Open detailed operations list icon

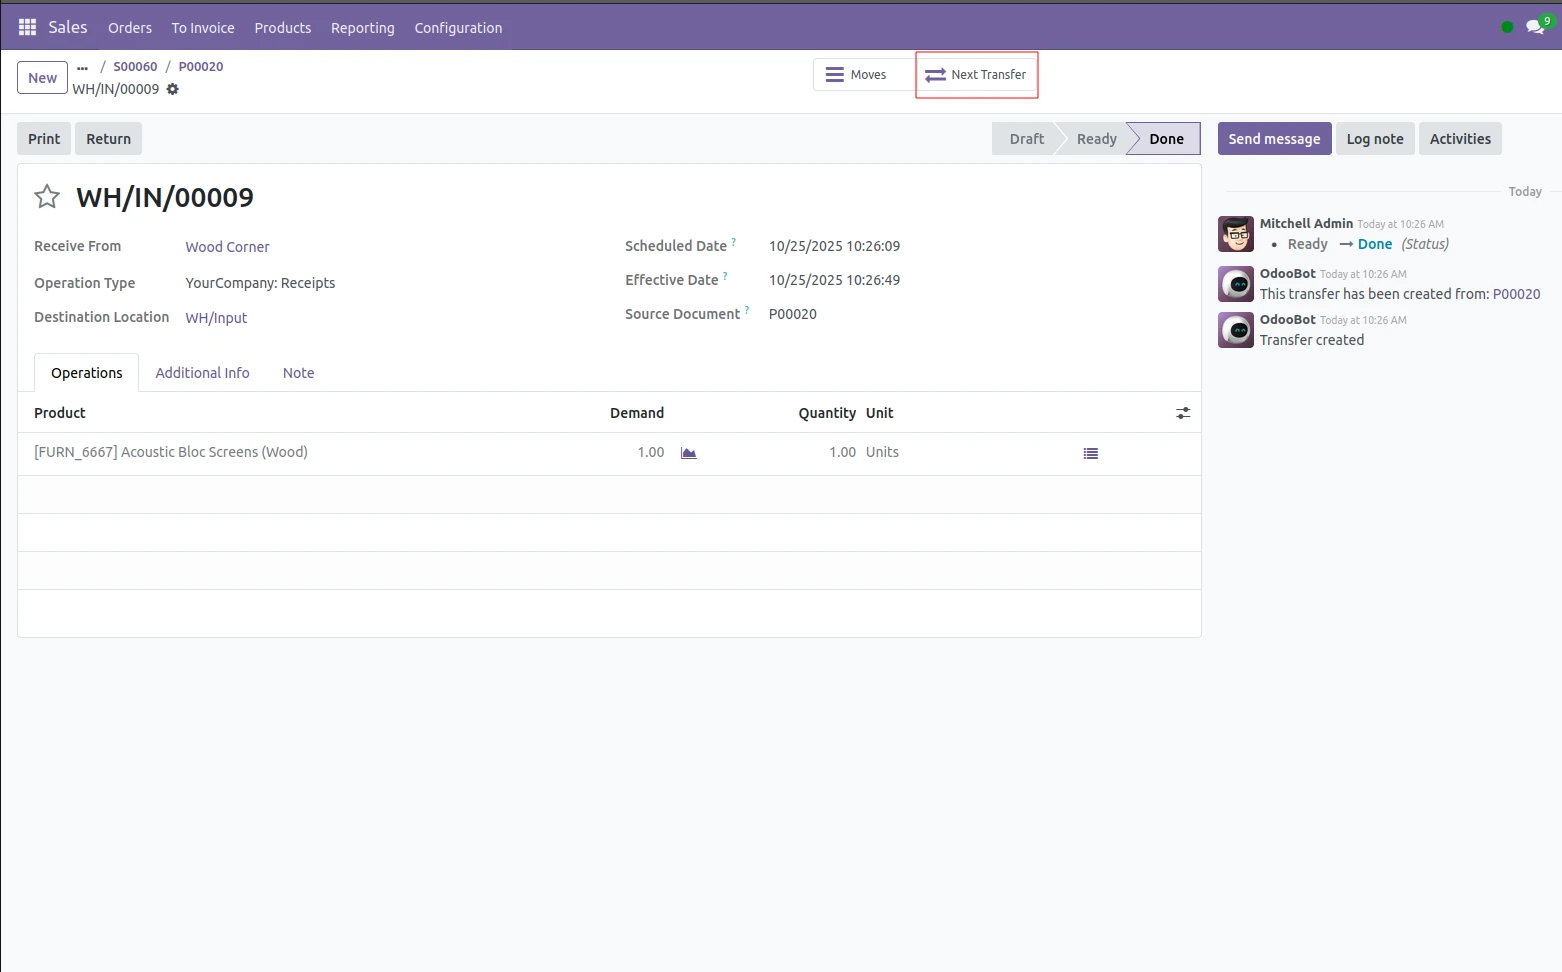point(1090,453)
